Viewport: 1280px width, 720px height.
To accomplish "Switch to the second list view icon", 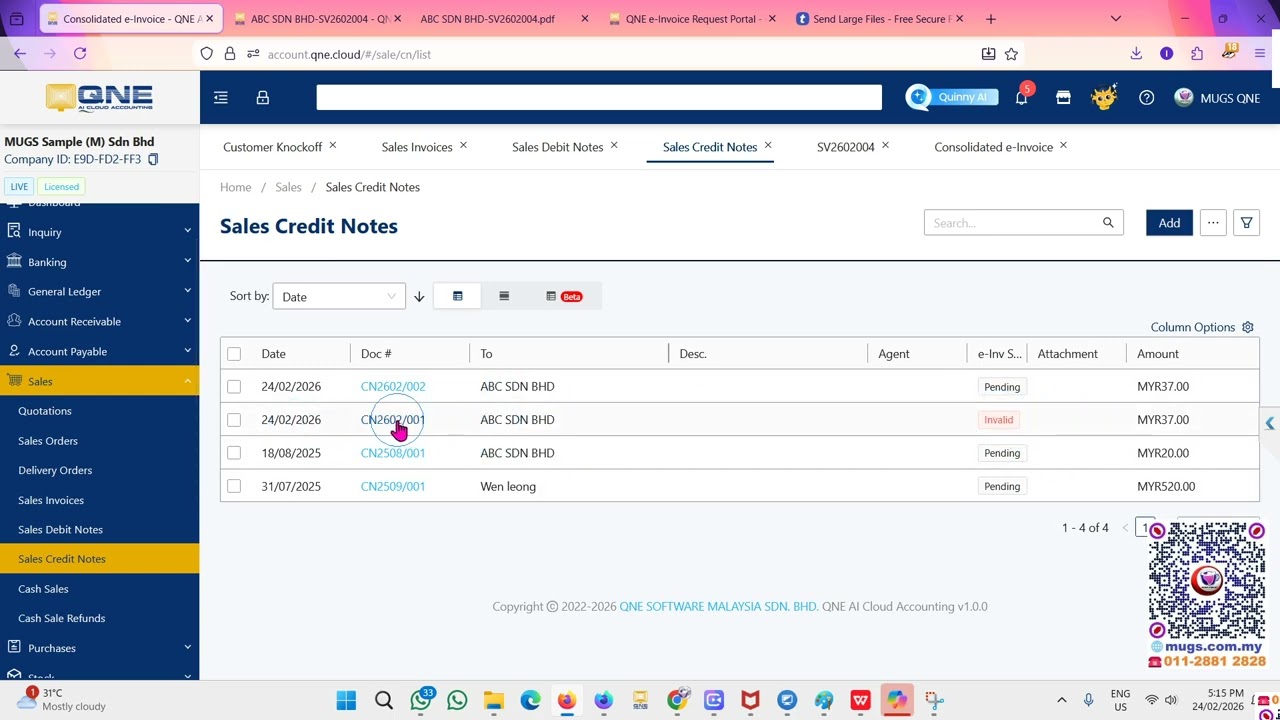I will (504, 296).
